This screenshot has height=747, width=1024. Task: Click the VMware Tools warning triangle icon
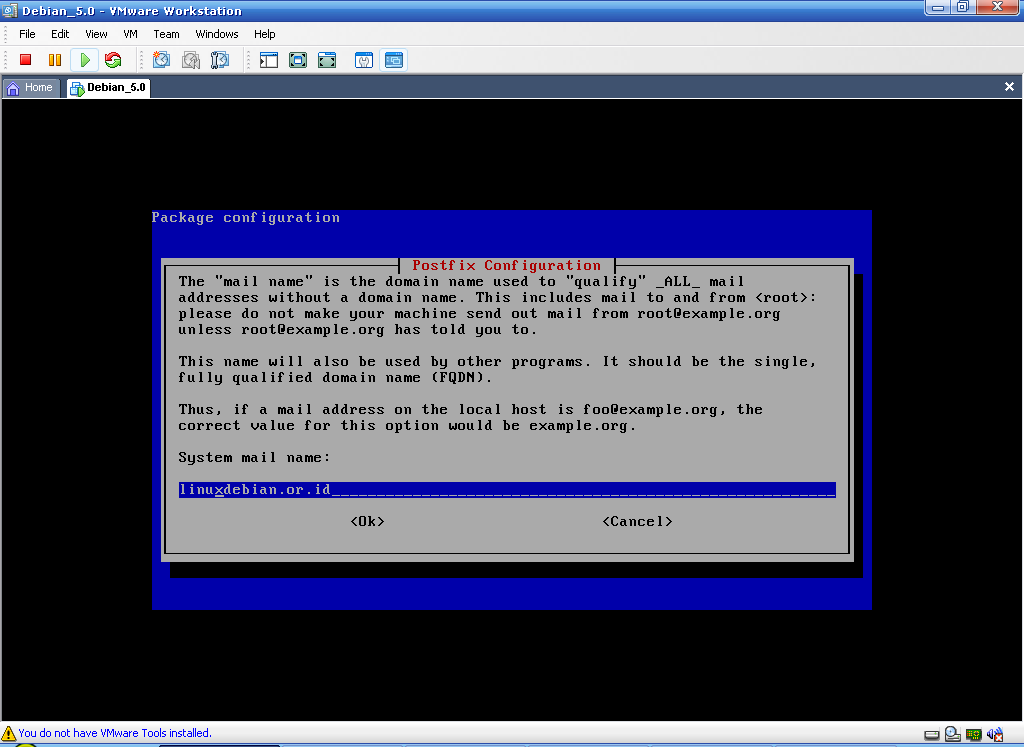[8, 733]
